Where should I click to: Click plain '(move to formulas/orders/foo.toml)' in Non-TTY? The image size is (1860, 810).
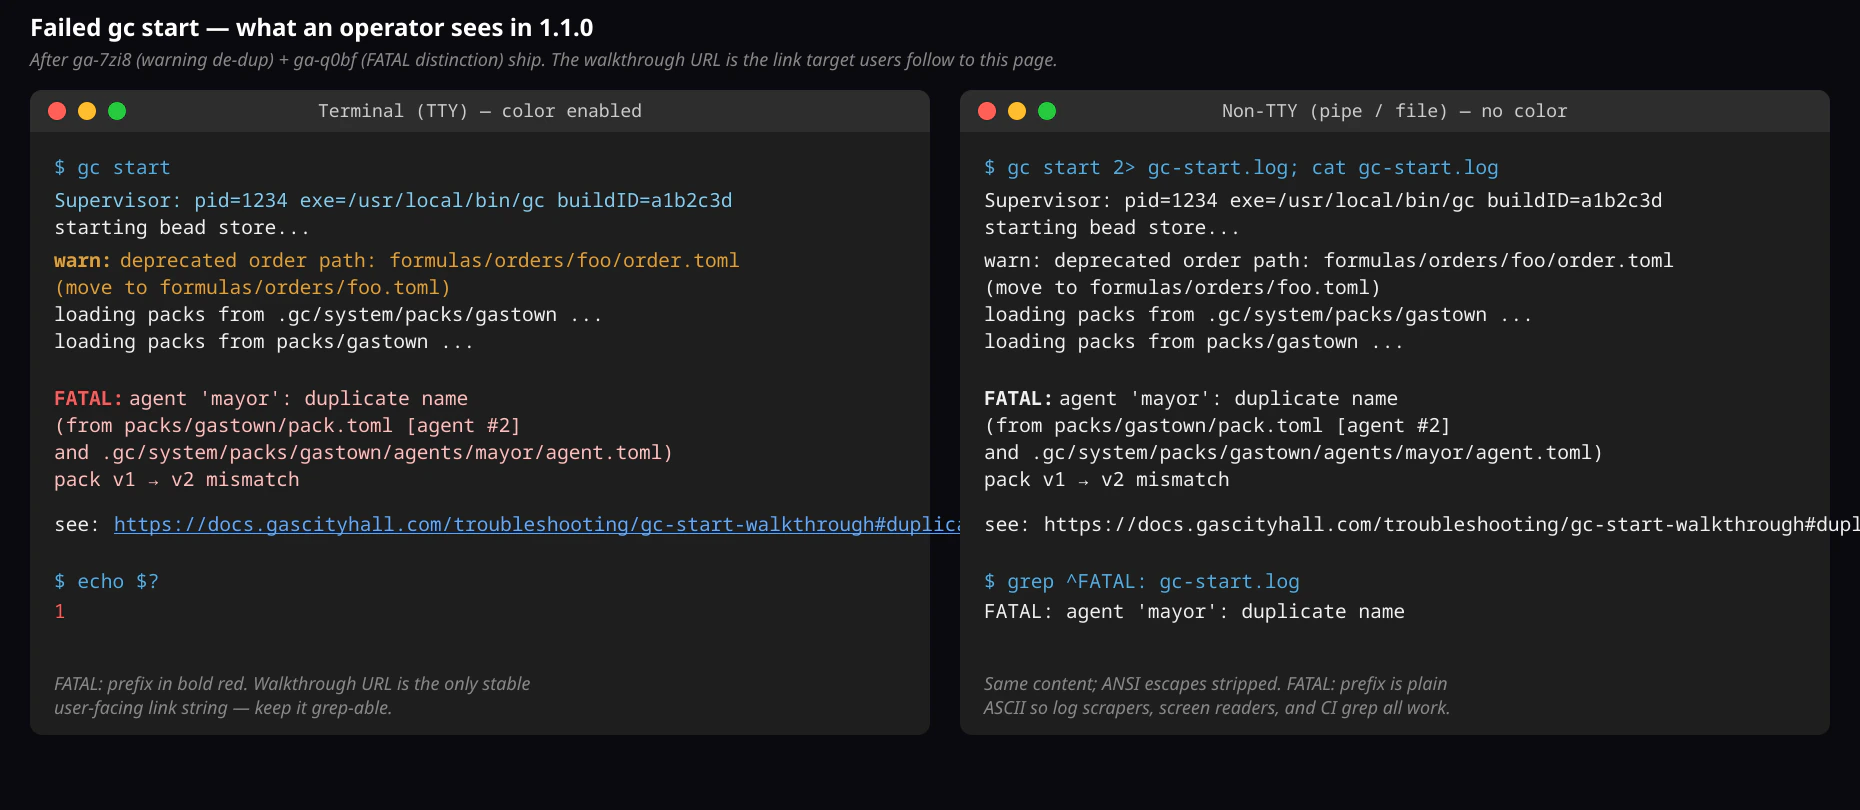[1182, 288]
